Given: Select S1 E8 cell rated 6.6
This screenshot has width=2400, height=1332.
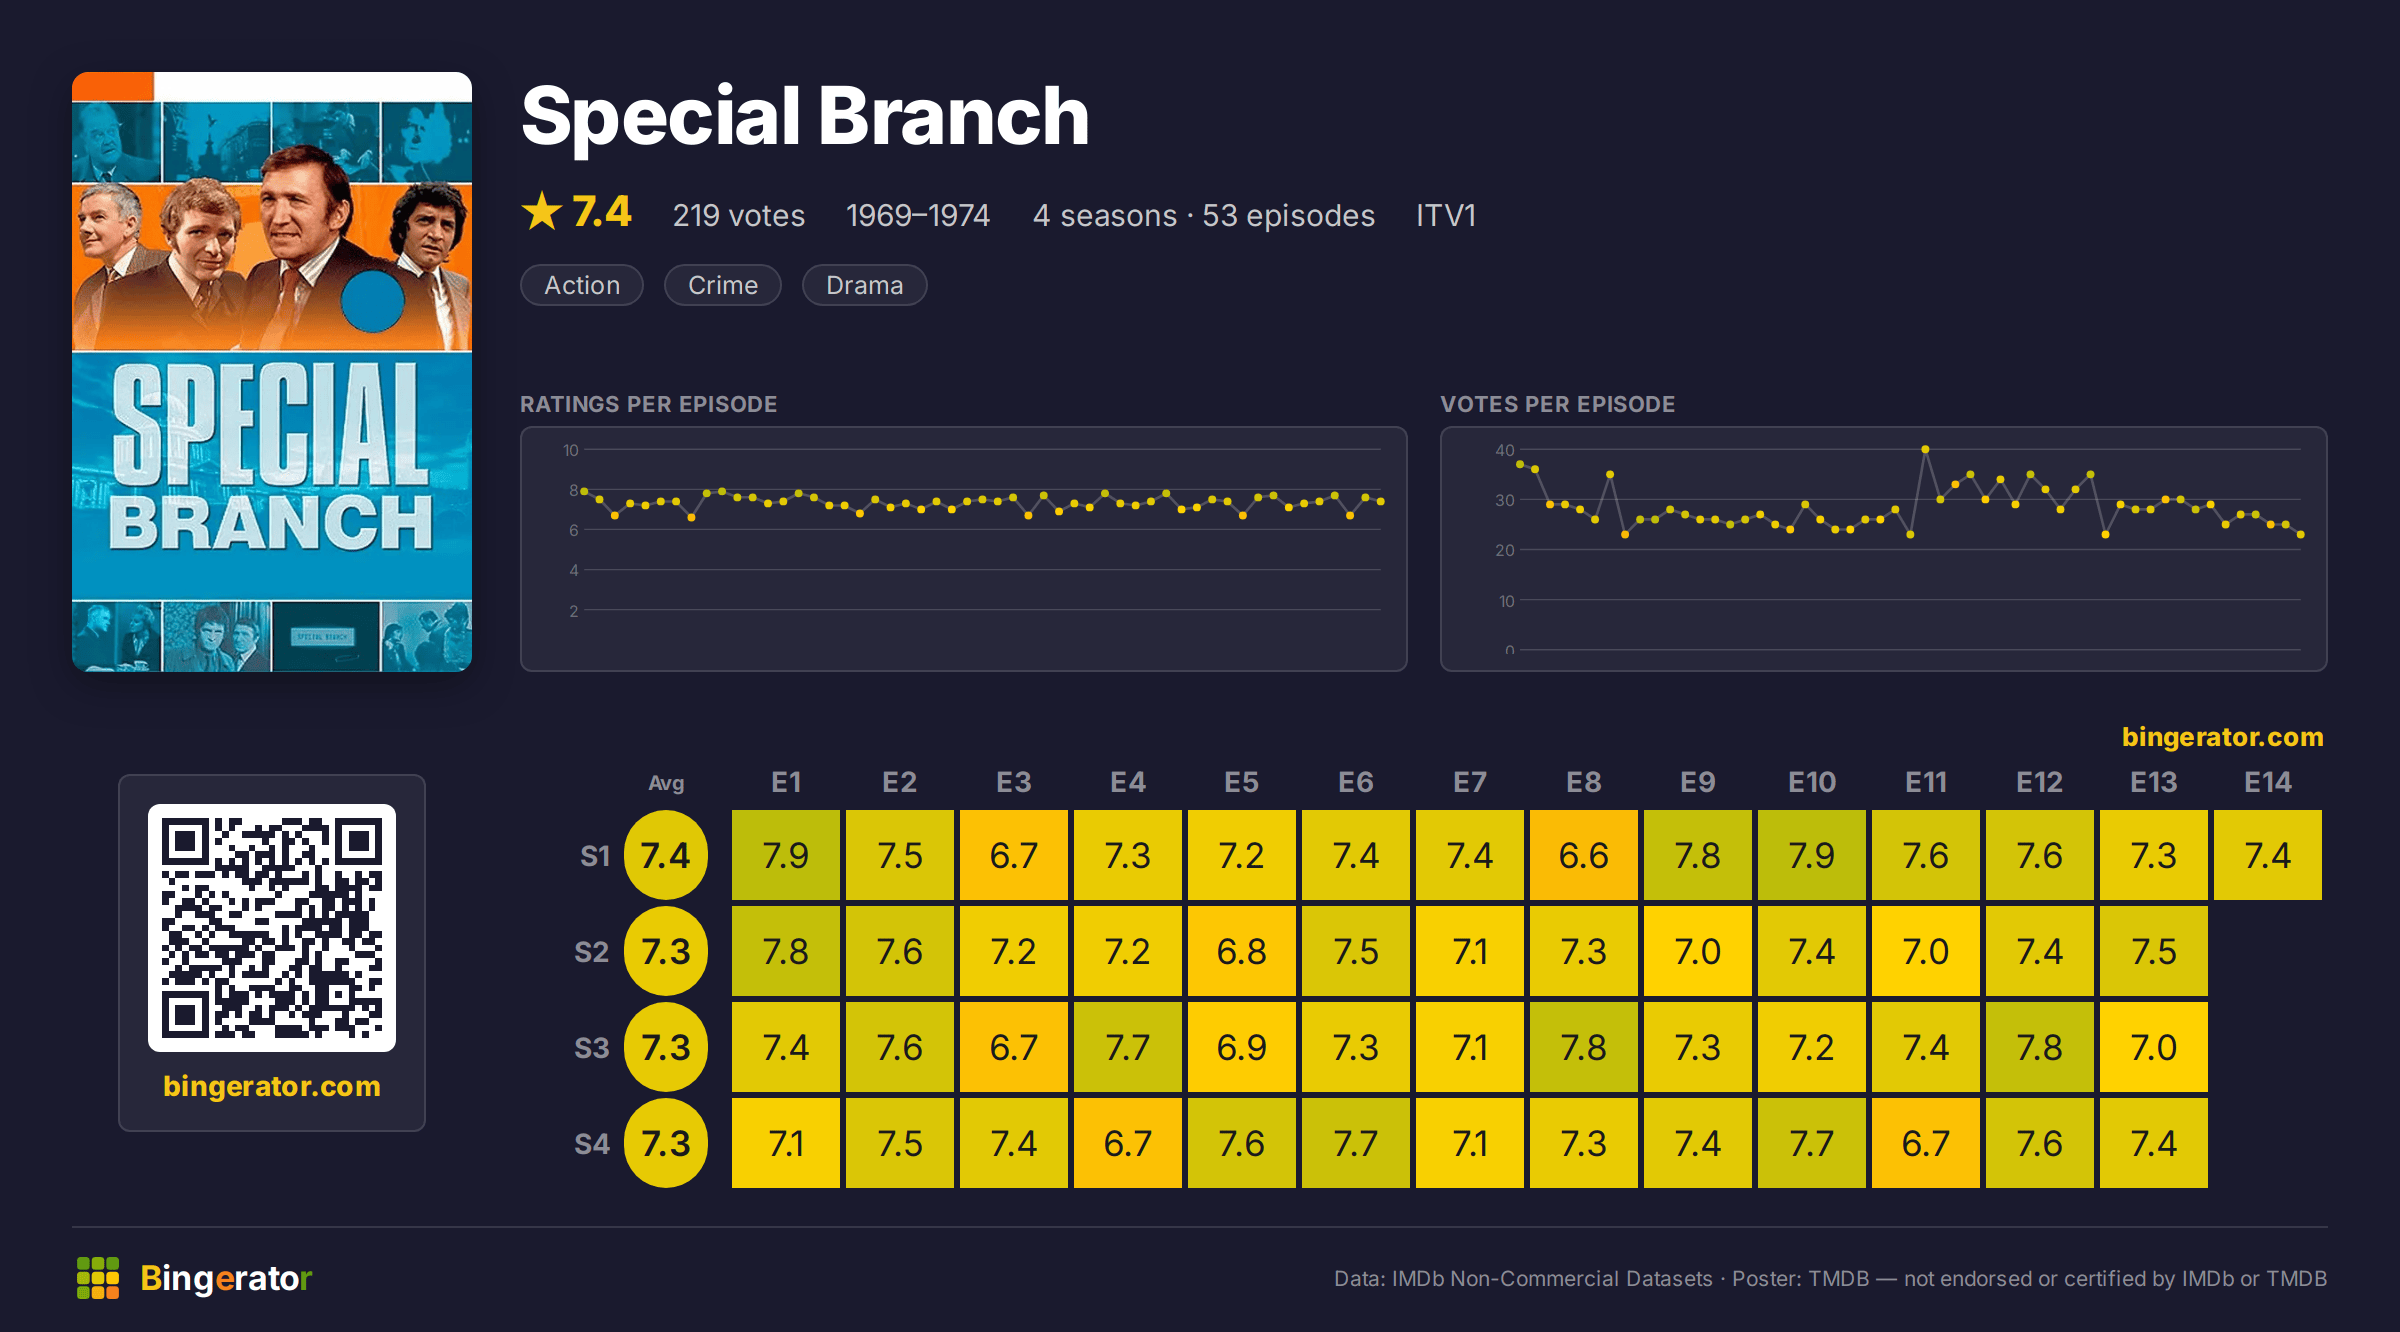Looking at the screenshot, I should coord(1584,855).
